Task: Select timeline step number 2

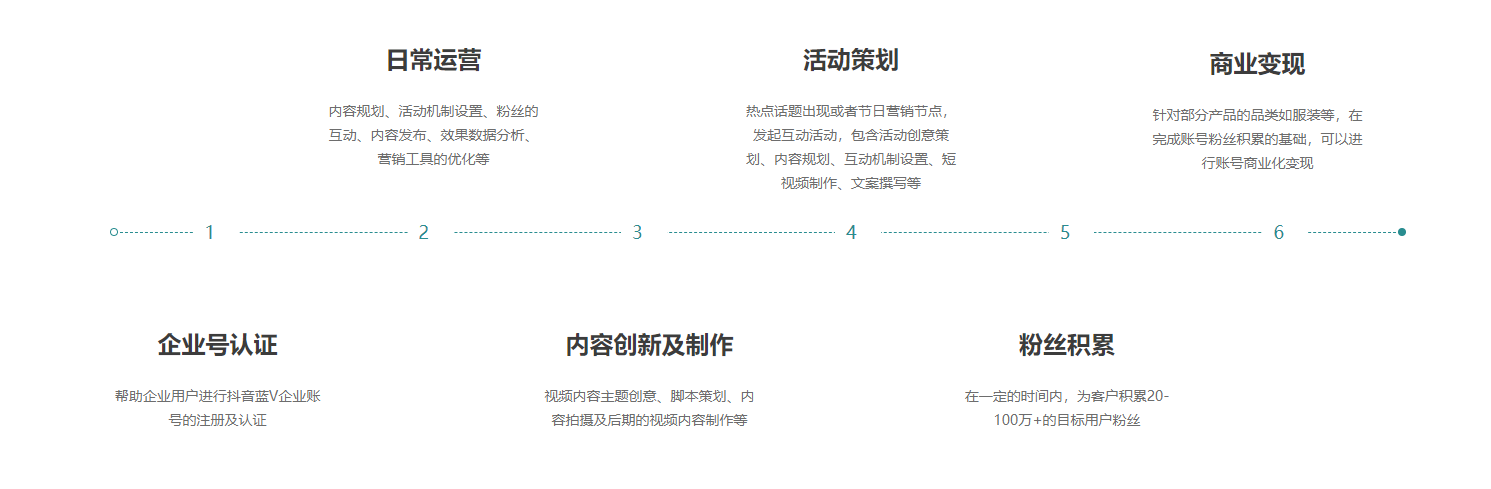Action: [423, 233]
